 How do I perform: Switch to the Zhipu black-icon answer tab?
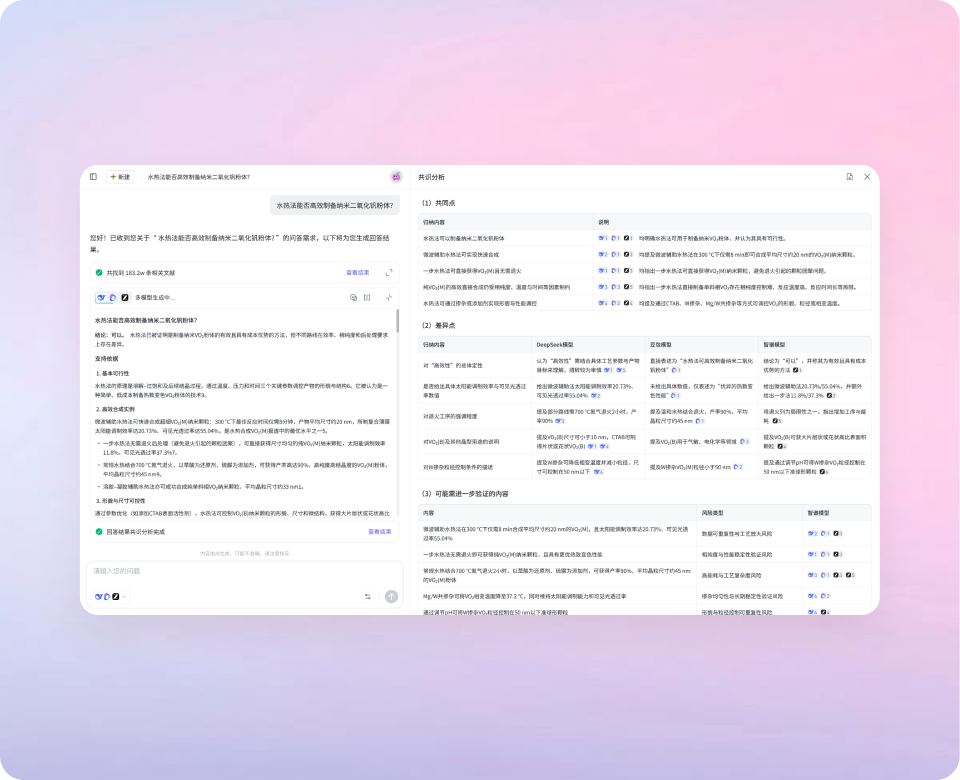(125, 298)
